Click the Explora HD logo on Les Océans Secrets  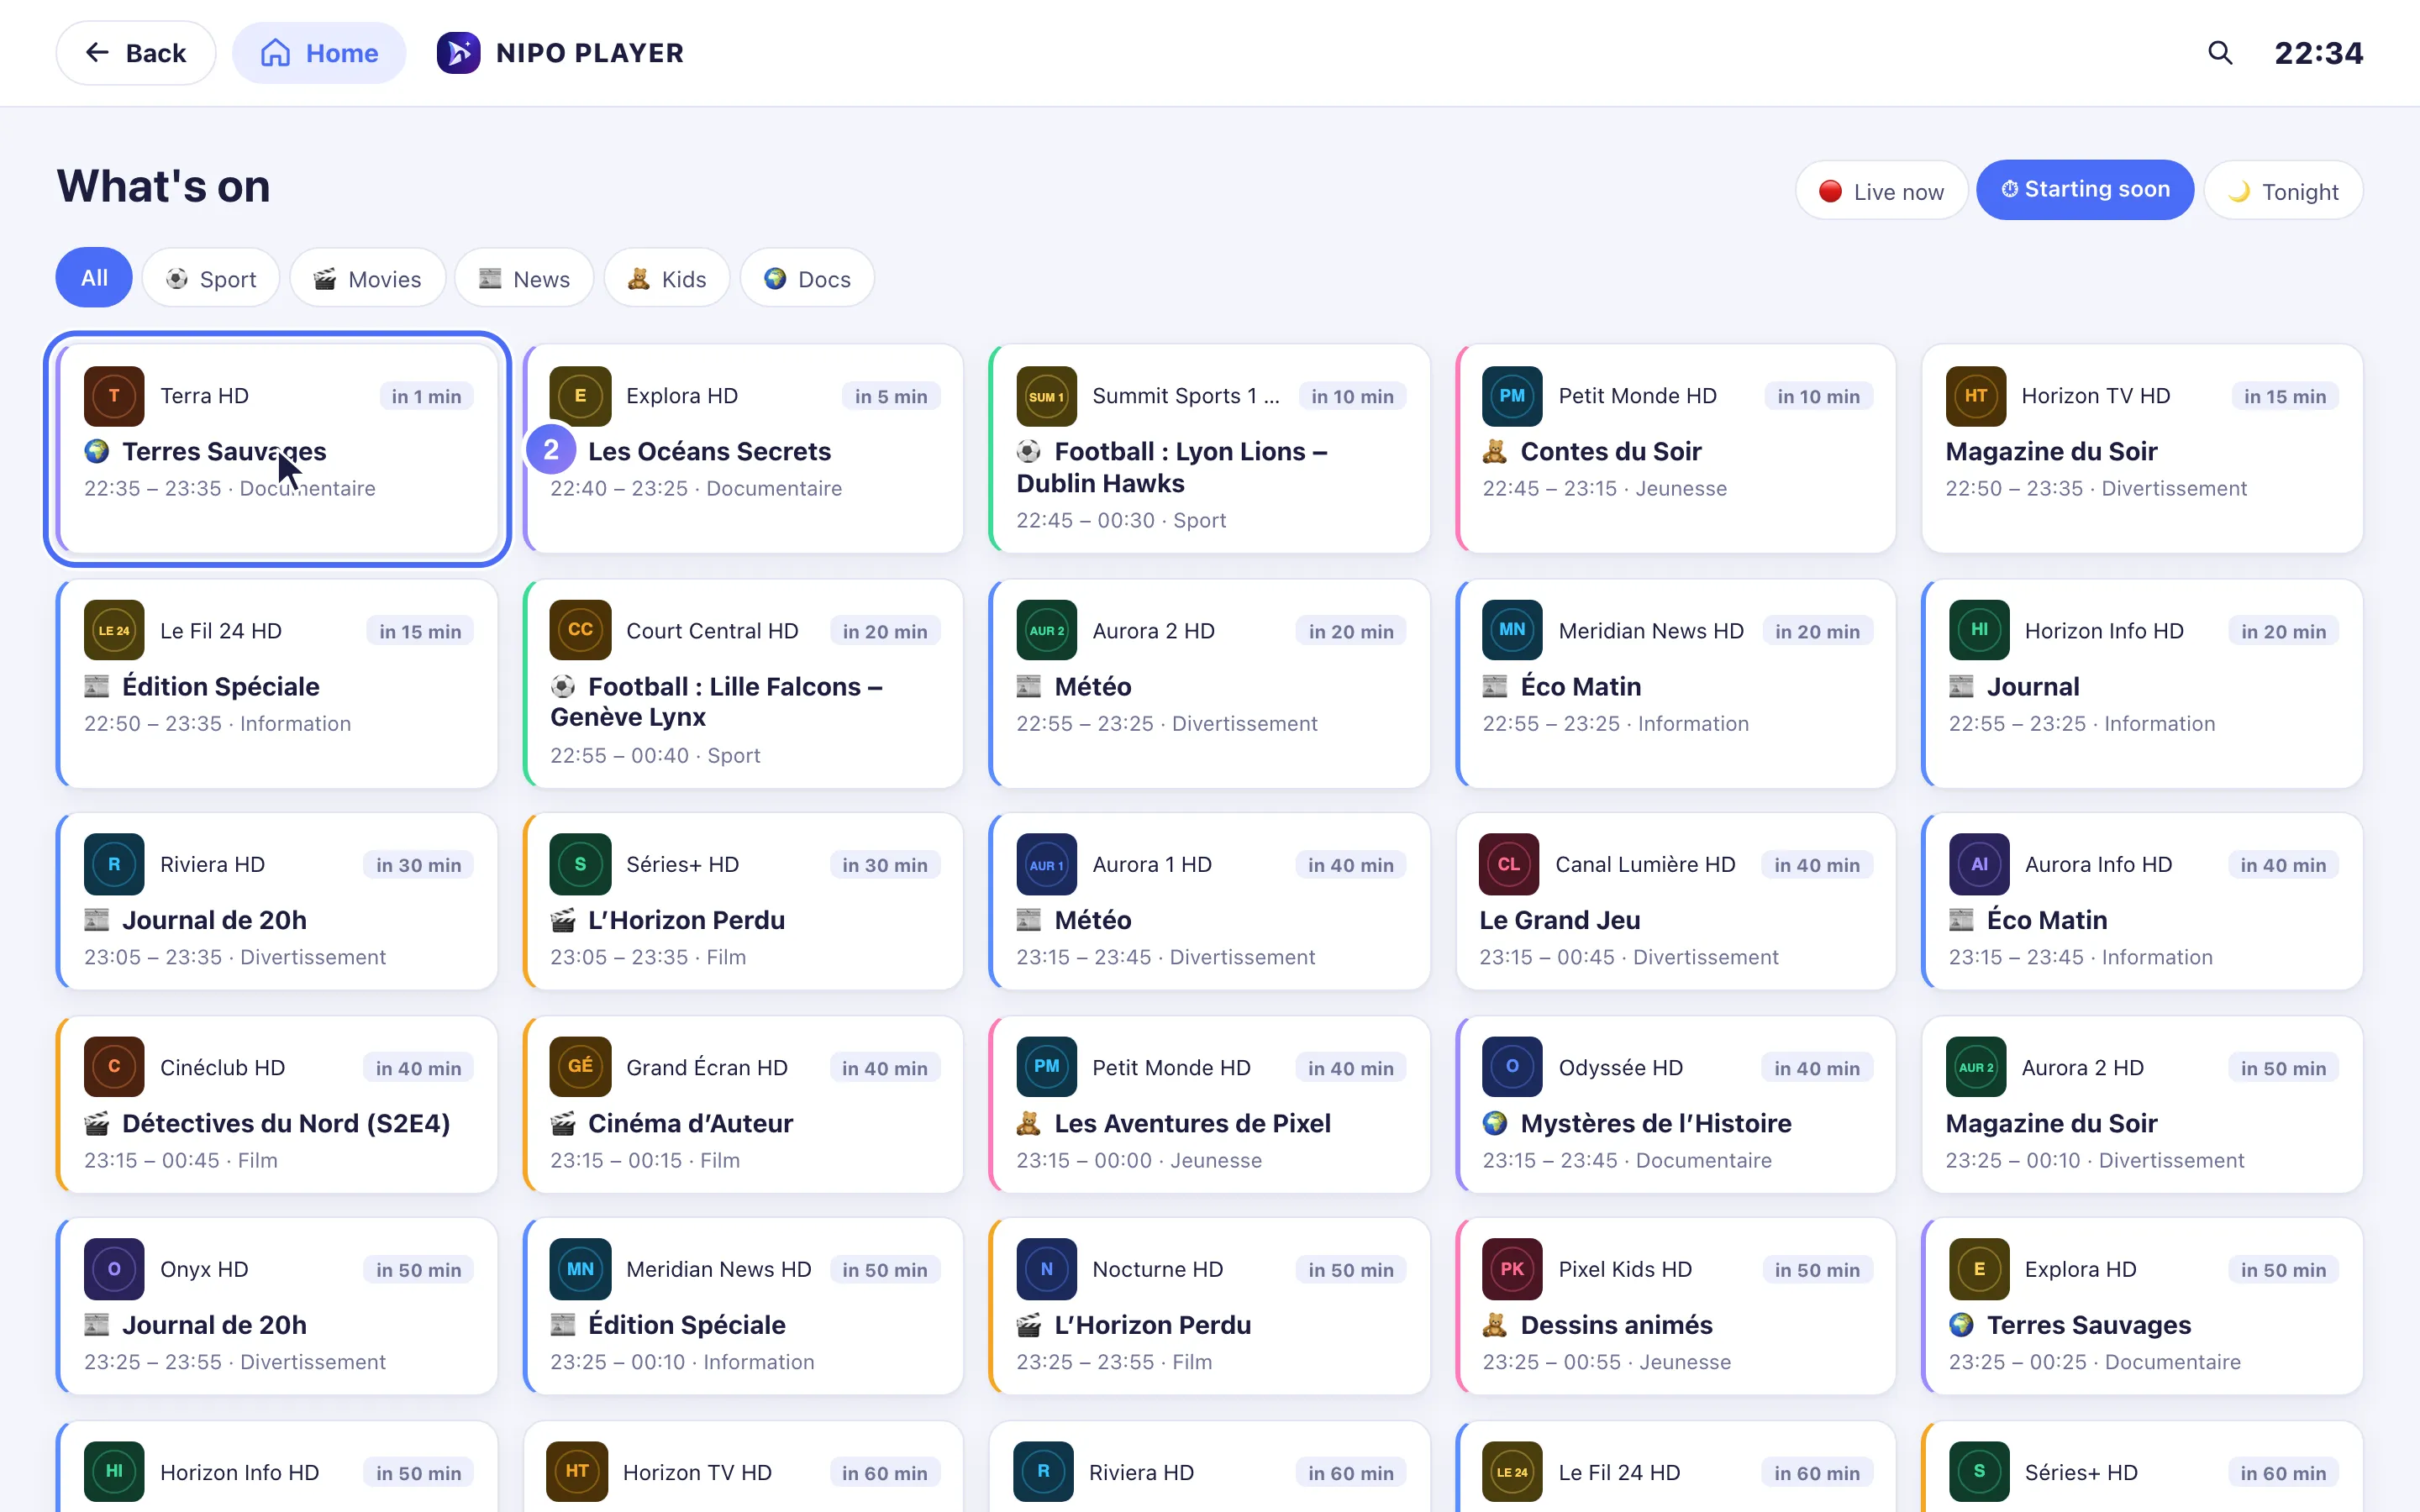(x=580, y=396)
